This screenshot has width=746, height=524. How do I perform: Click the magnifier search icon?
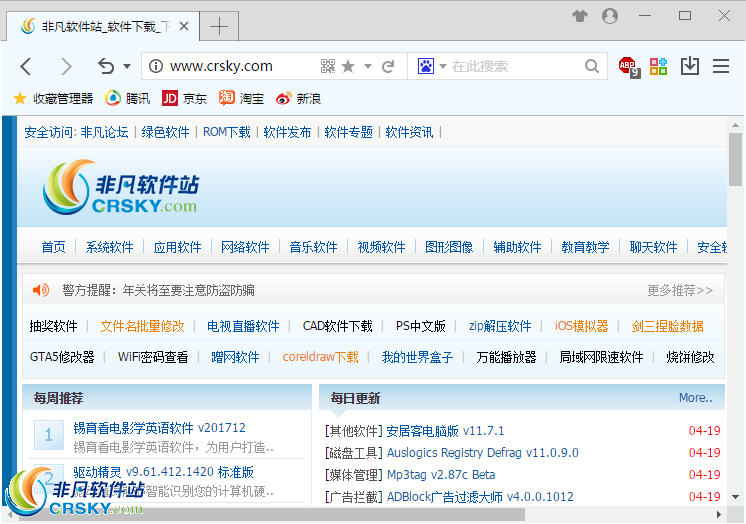pyautogui.click(x=592, y=66)
